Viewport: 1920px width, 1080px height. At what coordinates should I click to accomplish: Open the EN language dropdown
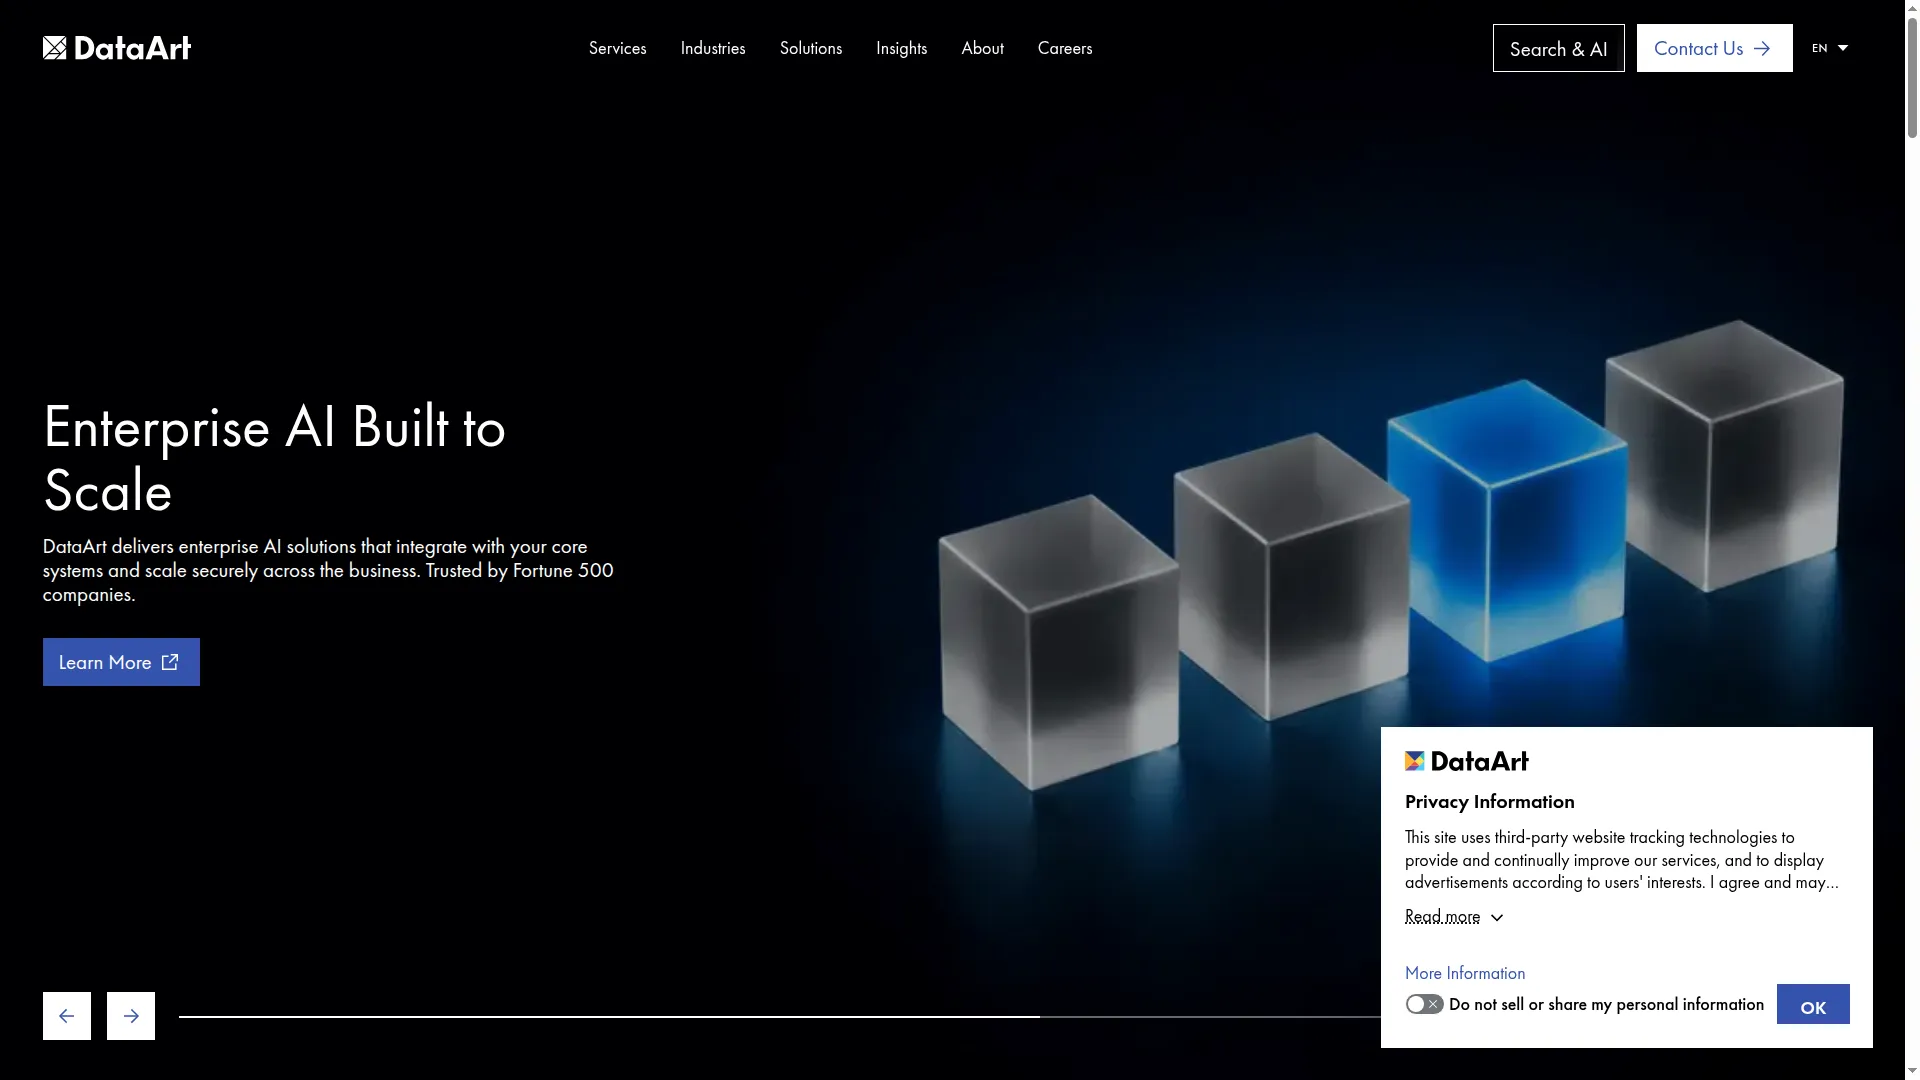(1830, 48)
